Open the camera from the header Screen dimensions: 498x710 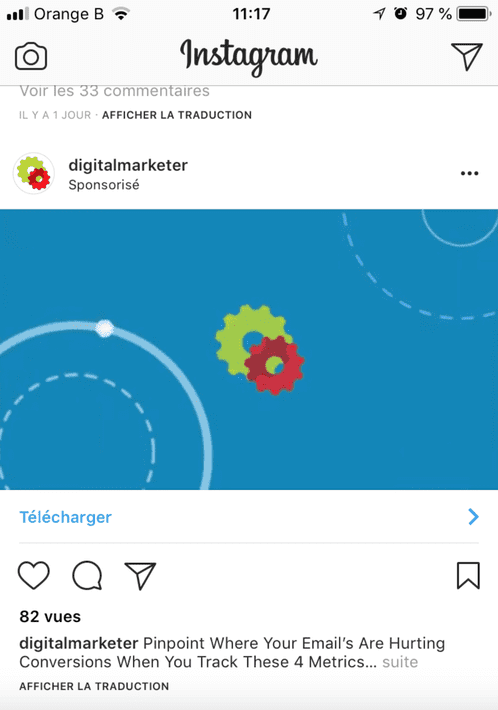(x=31, y=57)
